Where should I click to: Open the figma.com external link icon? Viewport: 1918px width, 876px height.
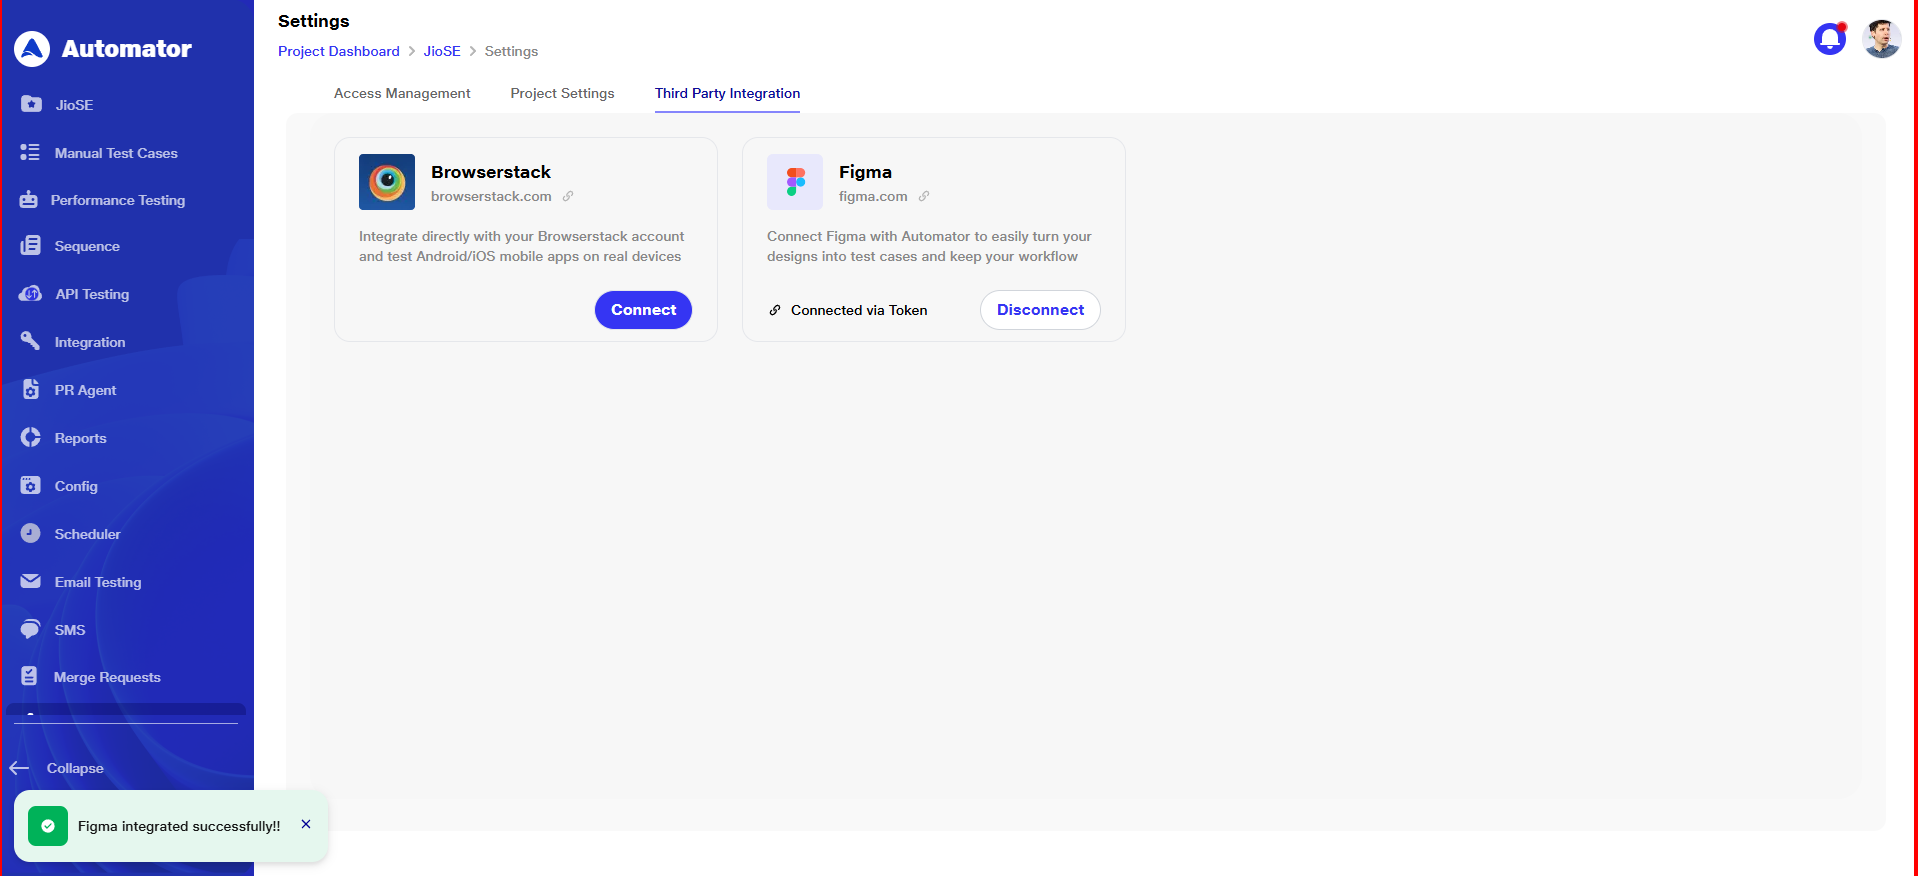coord(924,197)
